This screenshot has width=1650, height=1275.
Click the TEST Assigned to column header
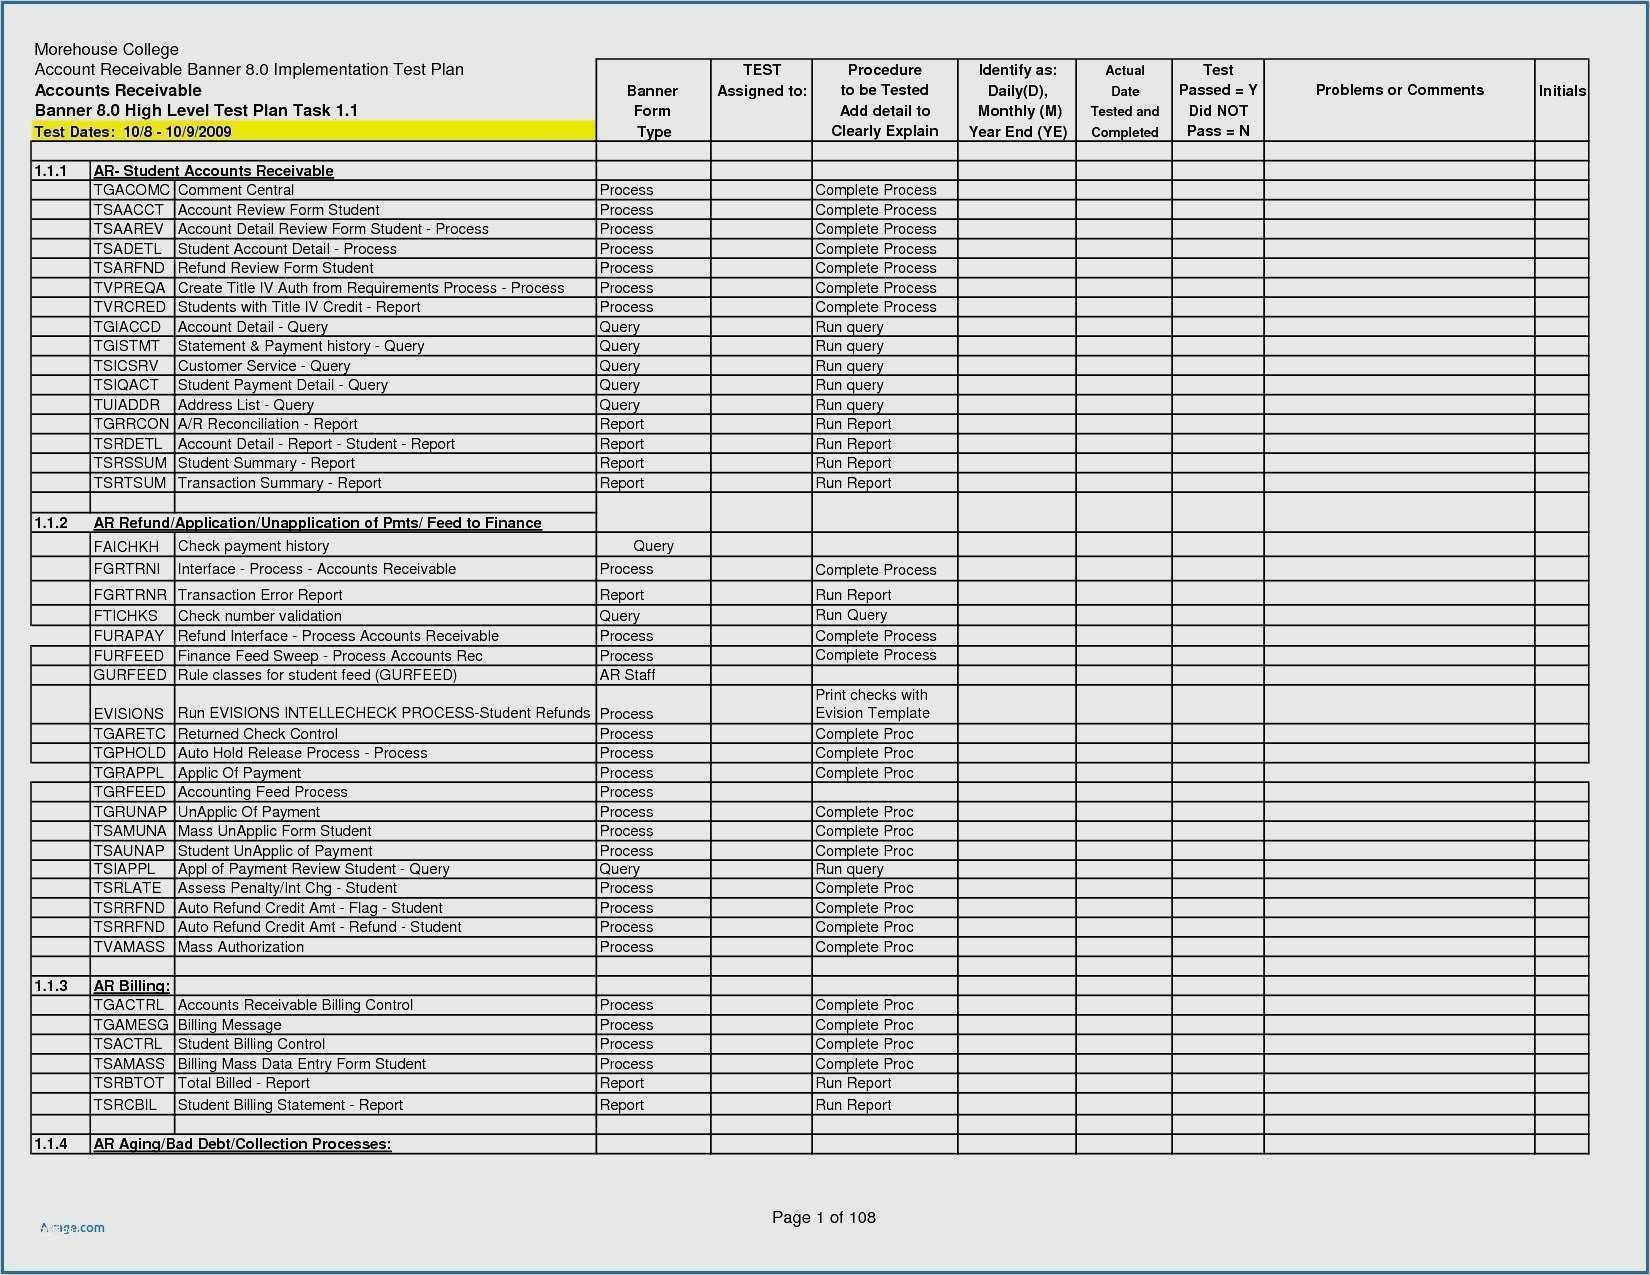point(761,81)
